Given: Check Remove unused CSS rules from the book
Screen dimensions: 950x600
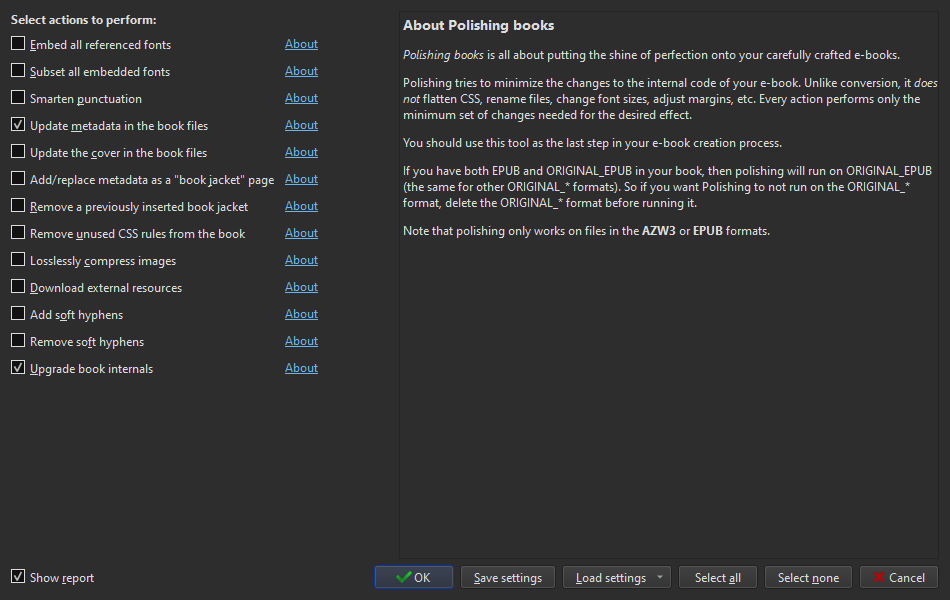Looking at the screenshot, I should pyautogui.click(x=16, y=233).
